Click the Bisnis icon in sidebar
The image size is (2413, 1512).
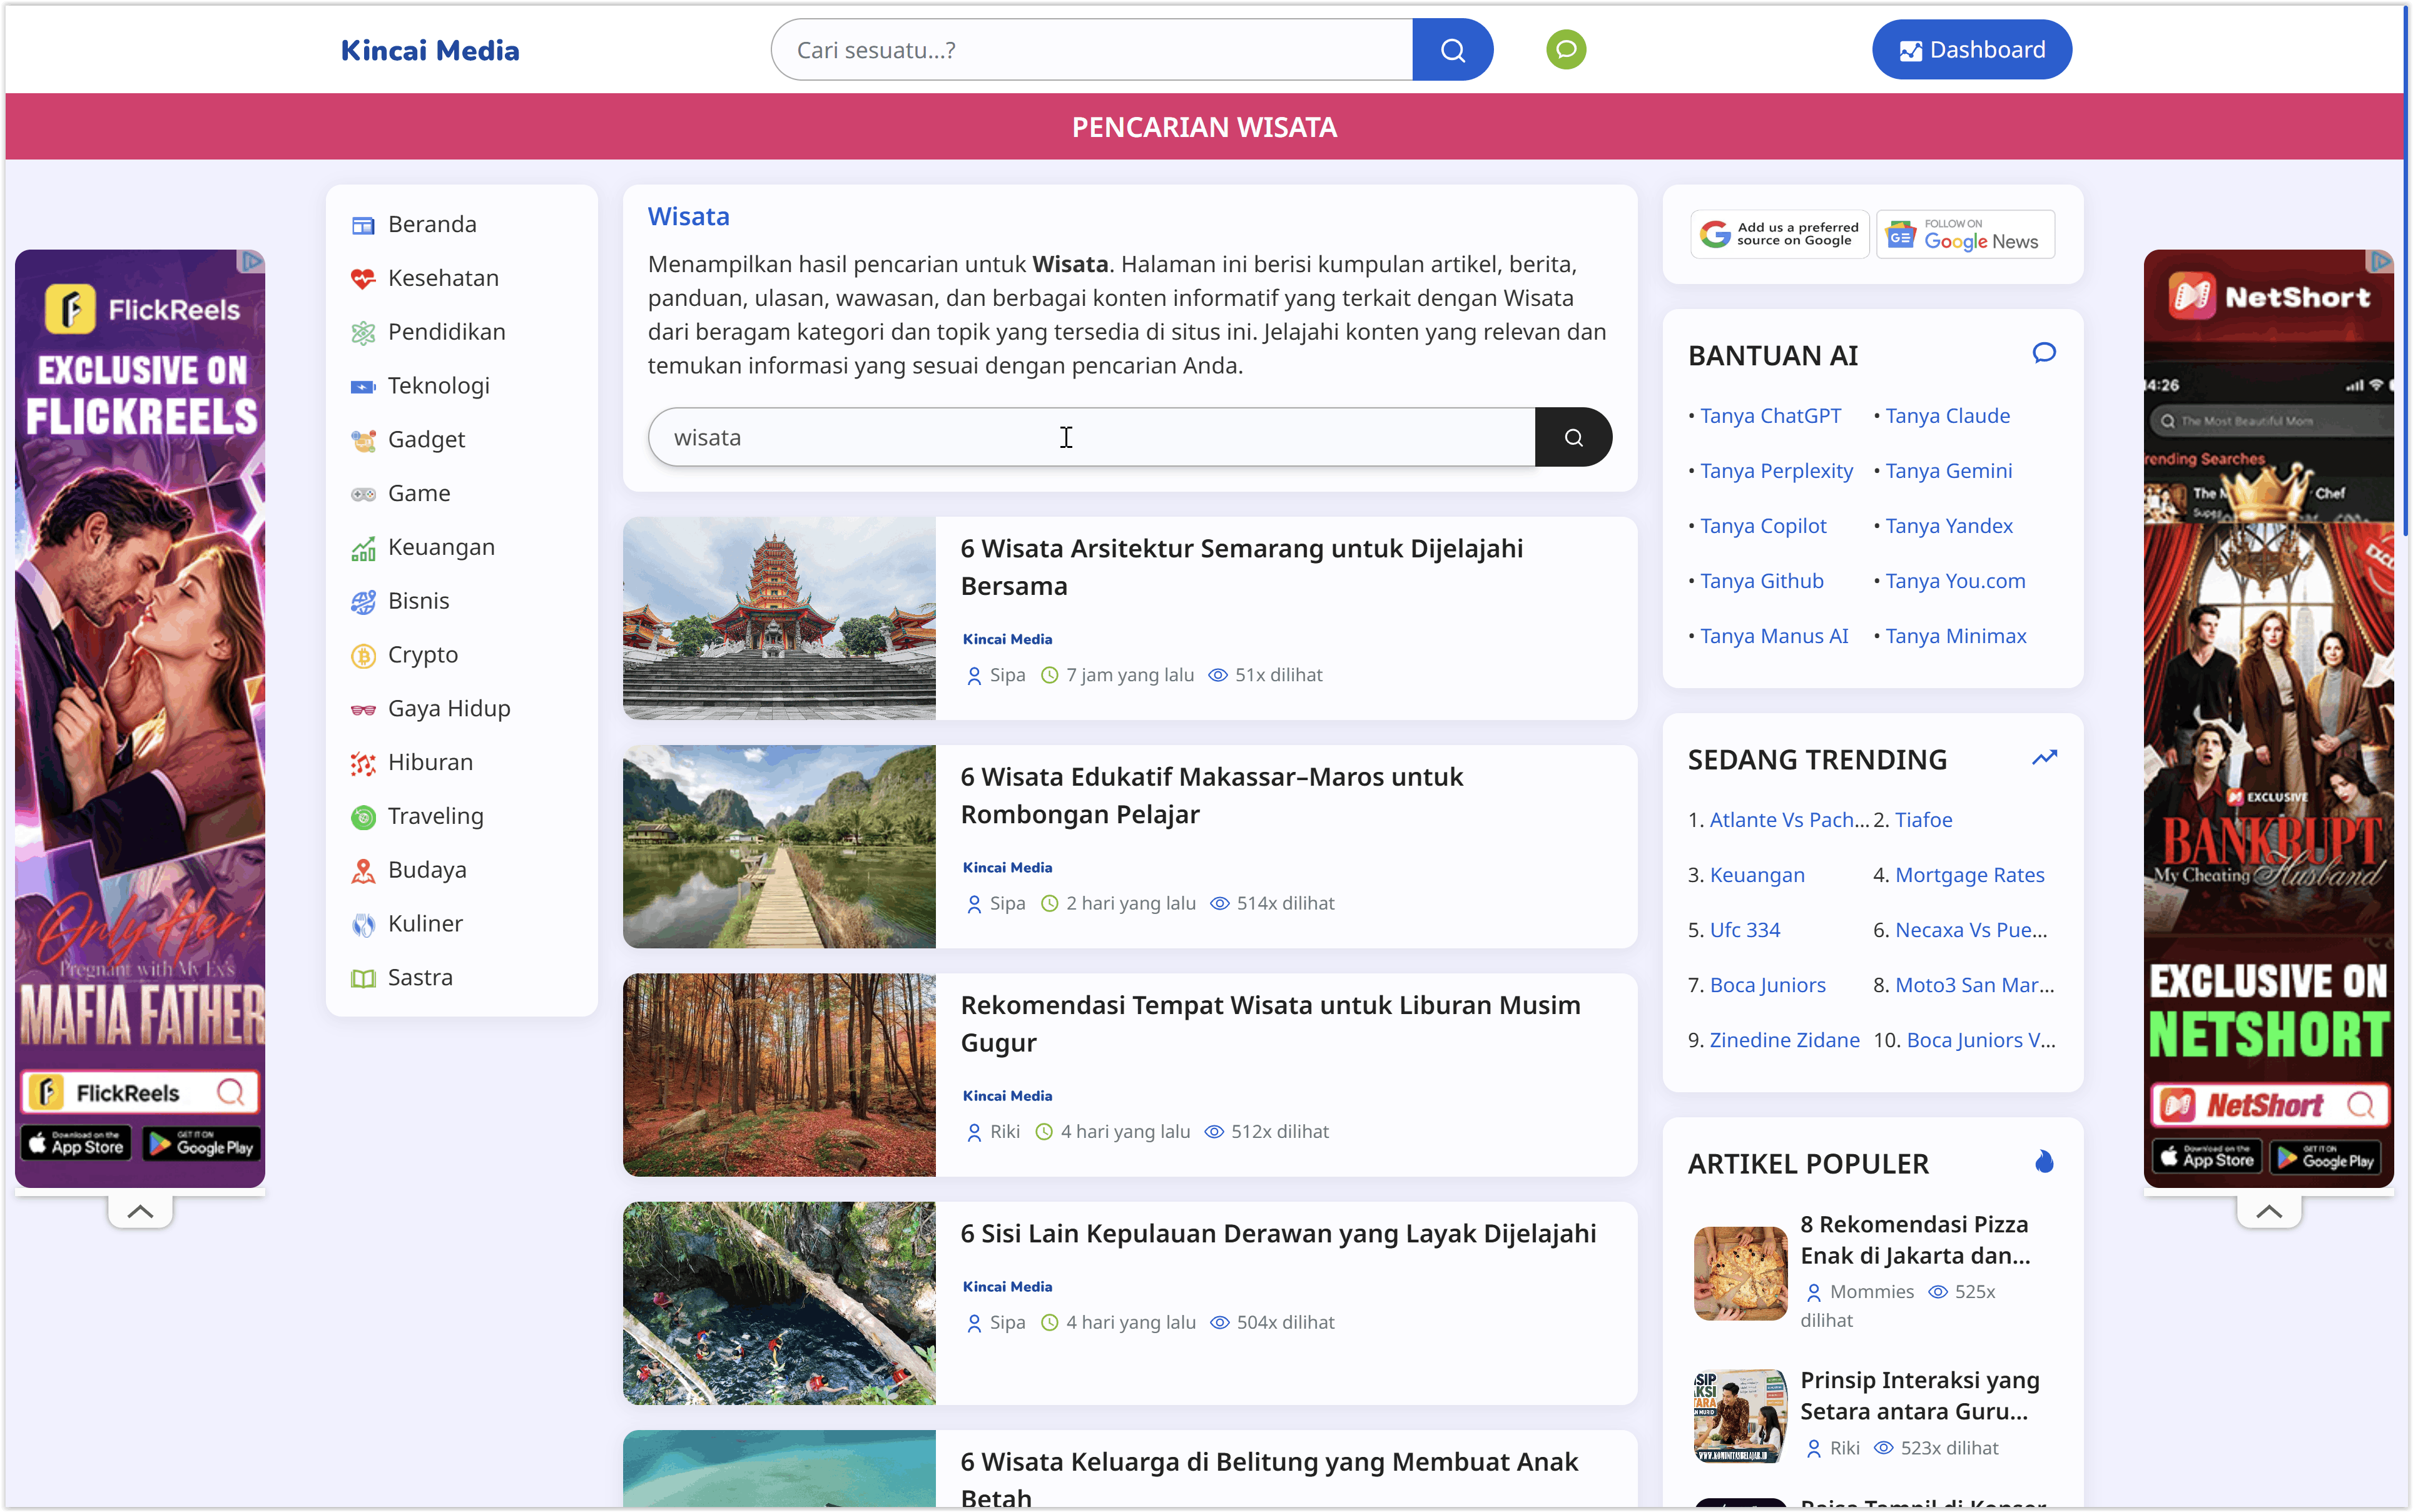(363, 602)
